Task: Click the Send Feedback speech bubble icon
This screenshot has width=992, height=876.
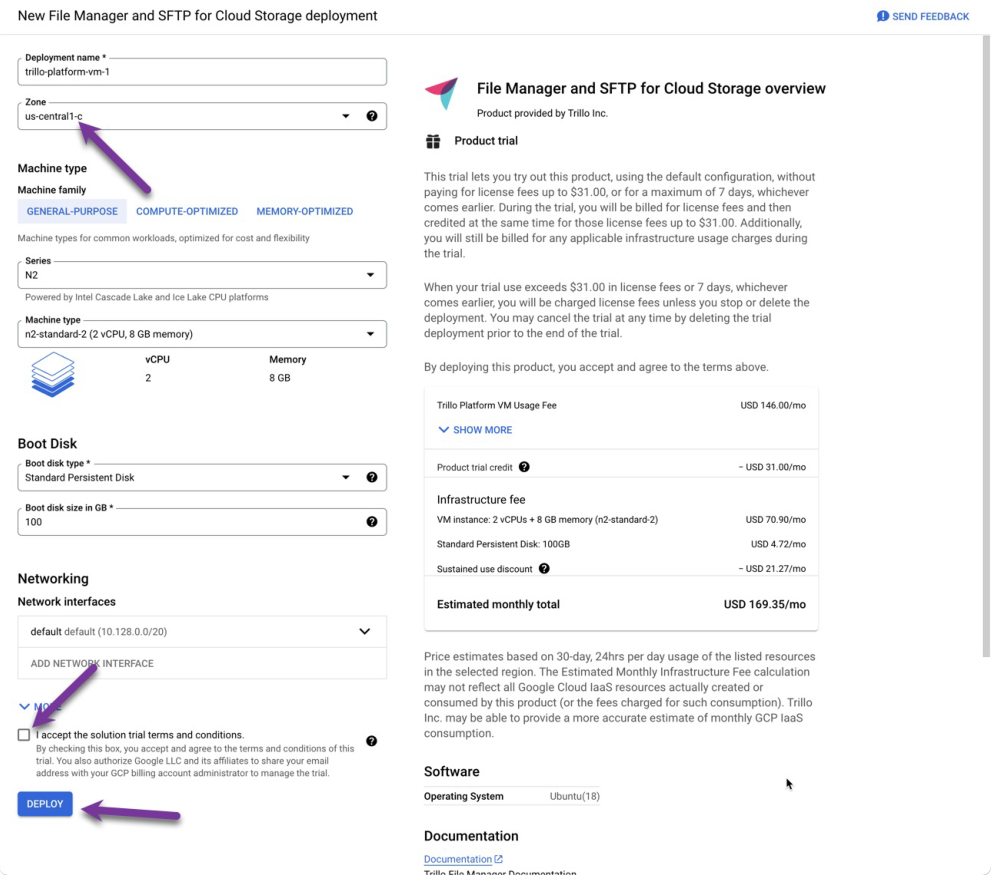Action: (883, 16)
